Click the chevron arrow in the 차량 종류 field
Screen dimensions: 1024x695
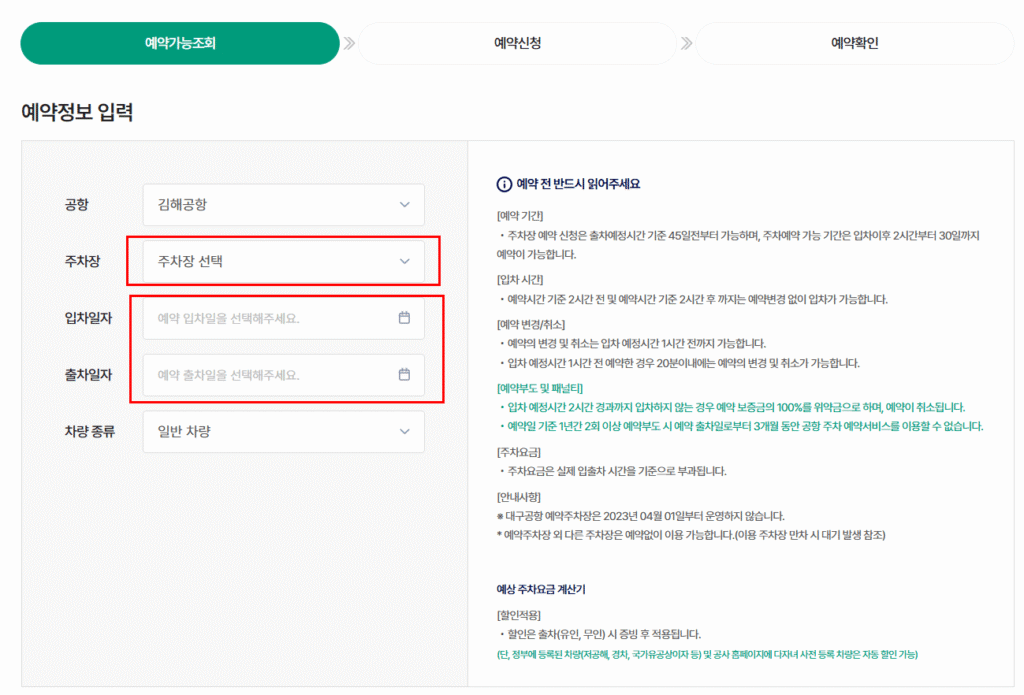click(404, 432)
